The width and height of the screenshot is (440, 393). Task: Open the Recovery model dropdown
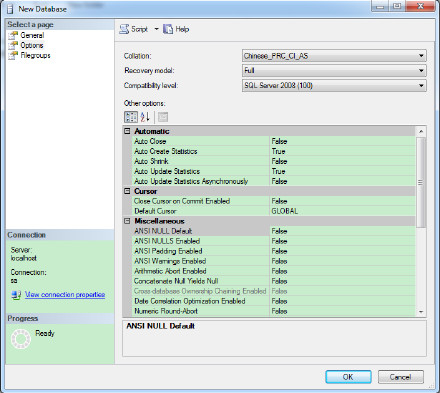(x=334, y=71)
